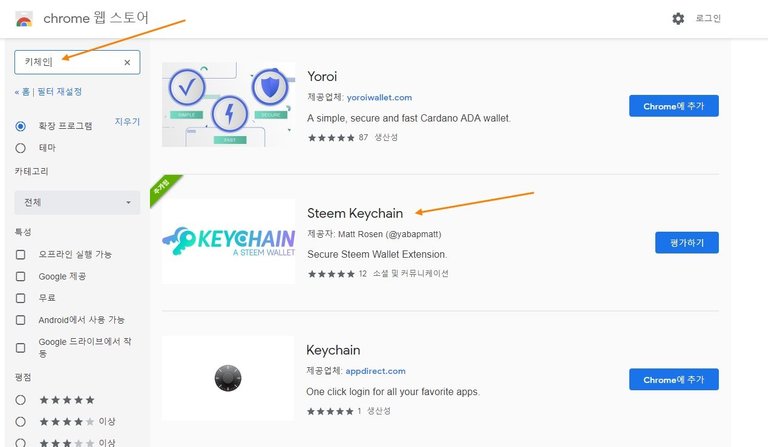Add Yoroi with Chrome에 추가 button
This screenshot has height=447, width=768.
[x=673, y=106]
